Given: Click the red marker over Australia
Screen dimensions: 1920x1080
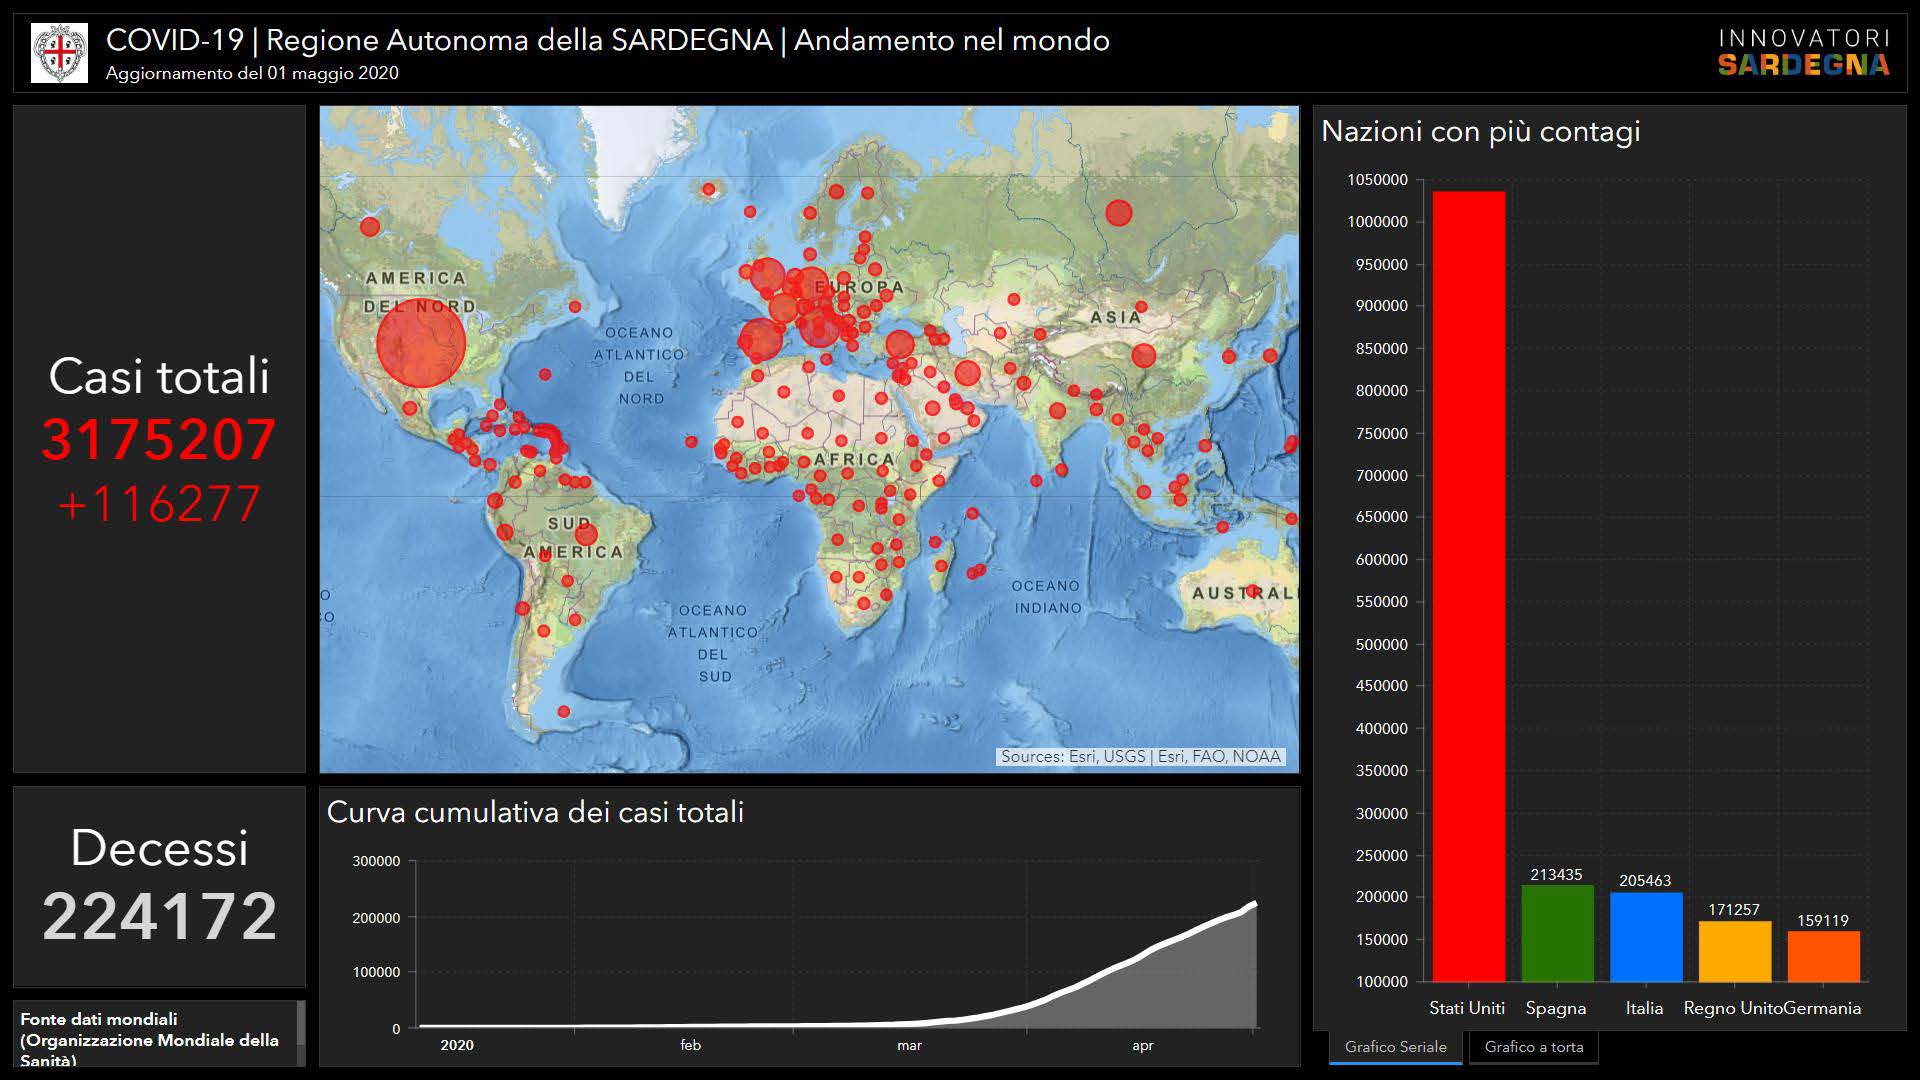Looking at the screenshot, I should [1252, 591].
